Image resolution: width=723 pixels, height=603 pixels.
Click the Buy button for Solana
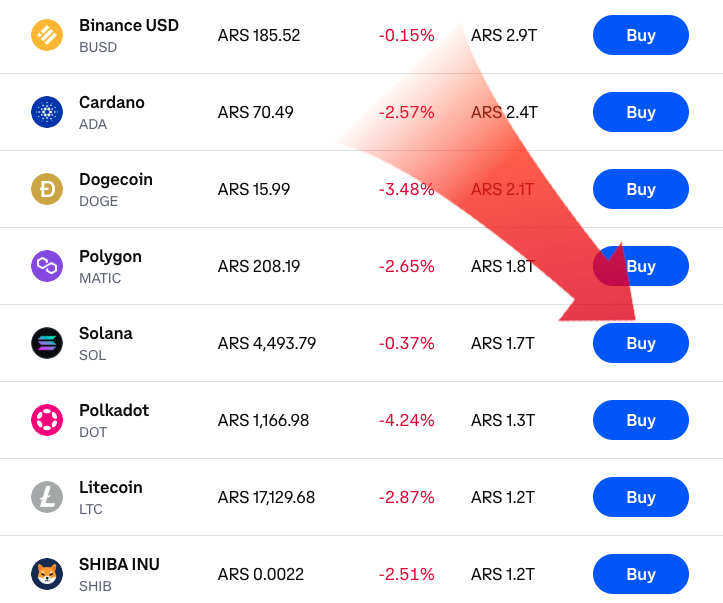[640, 343]
